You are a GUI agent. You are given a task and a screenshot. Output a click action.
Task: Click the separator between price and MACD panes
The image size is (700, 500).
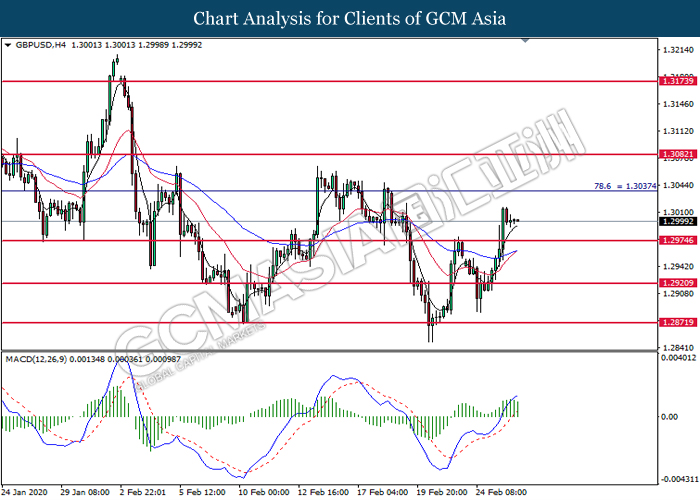[329, 351]
